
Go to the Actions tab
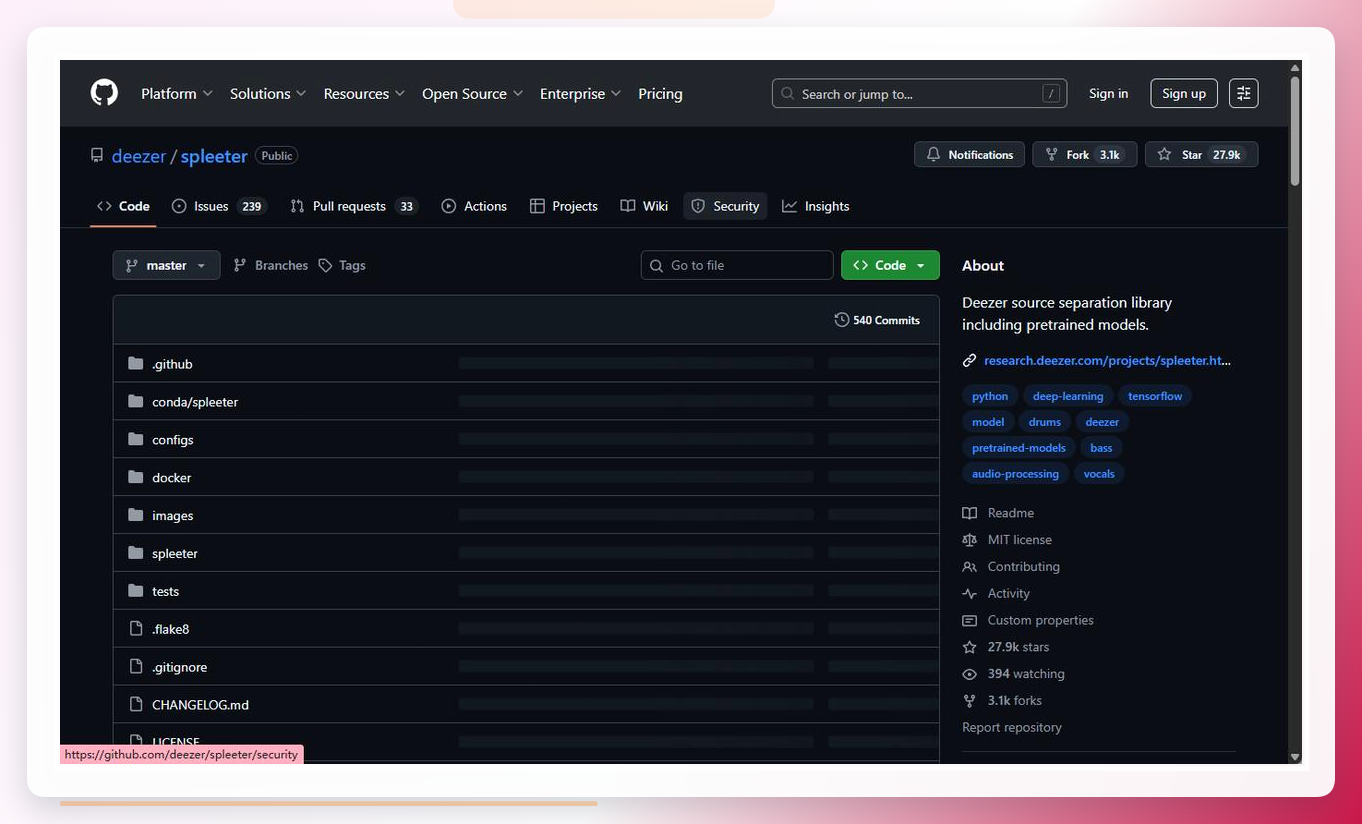tap(474, 206)
